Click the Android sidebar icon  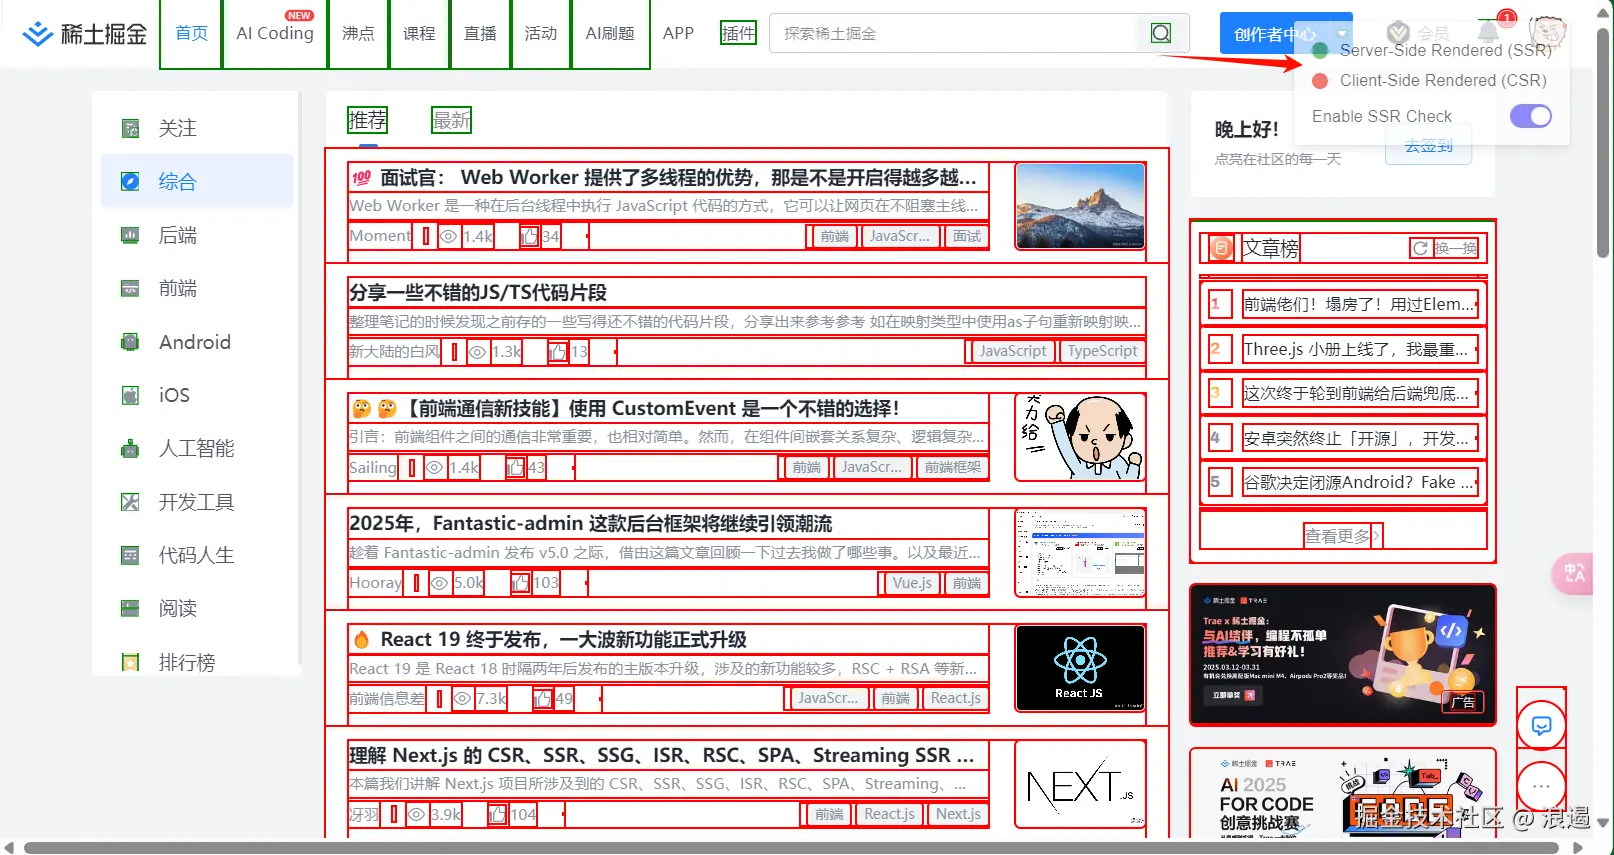130,342
